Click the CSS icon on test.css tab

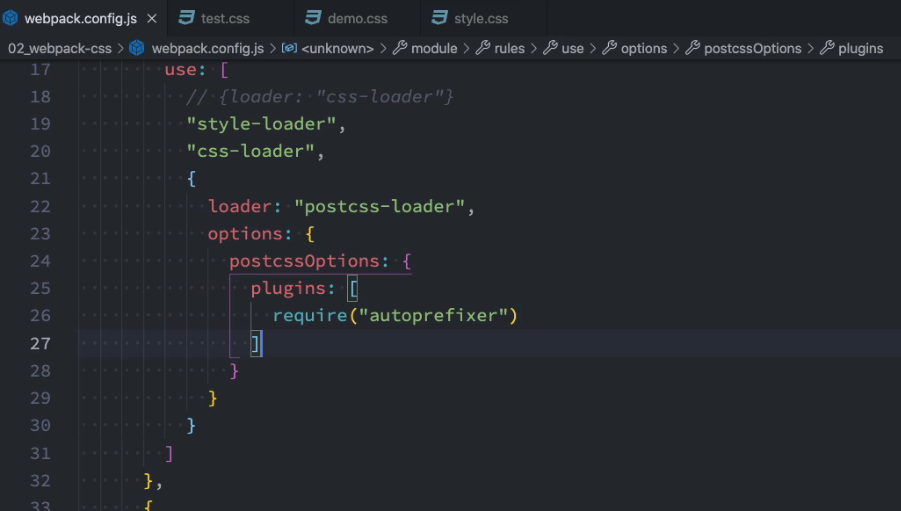(x=186, y=18)
